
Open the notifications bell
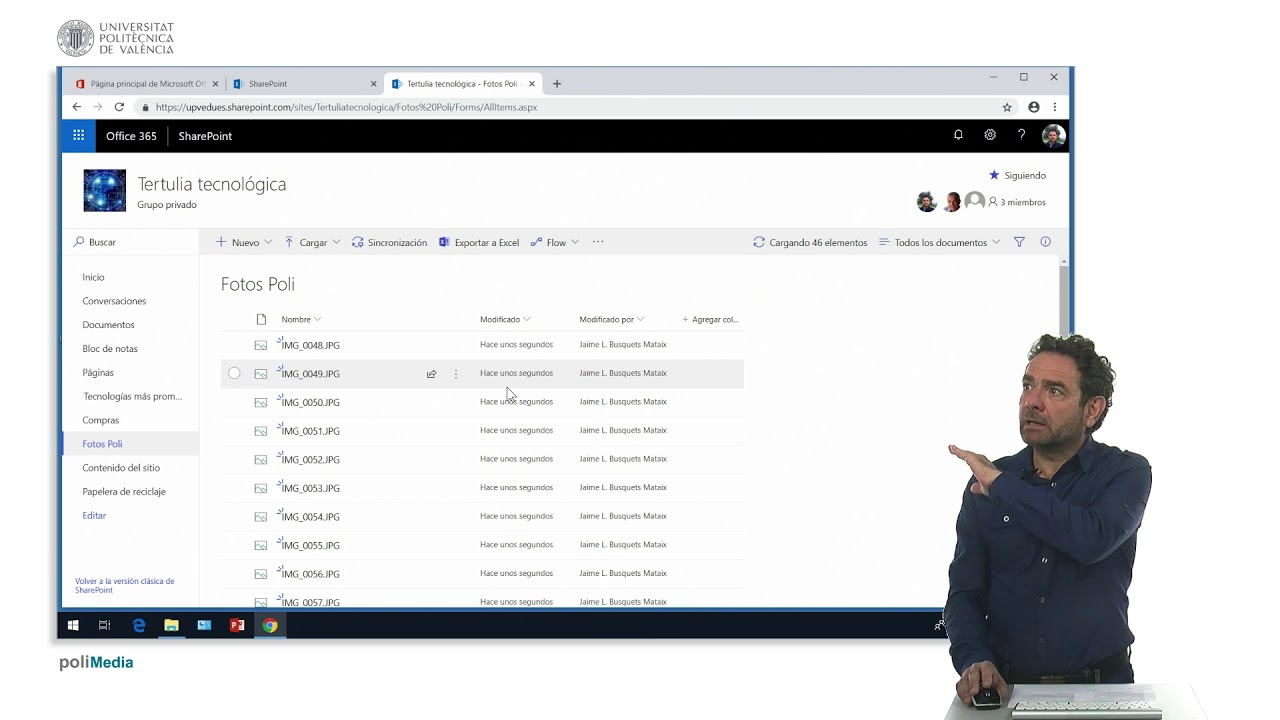point(958,135)
